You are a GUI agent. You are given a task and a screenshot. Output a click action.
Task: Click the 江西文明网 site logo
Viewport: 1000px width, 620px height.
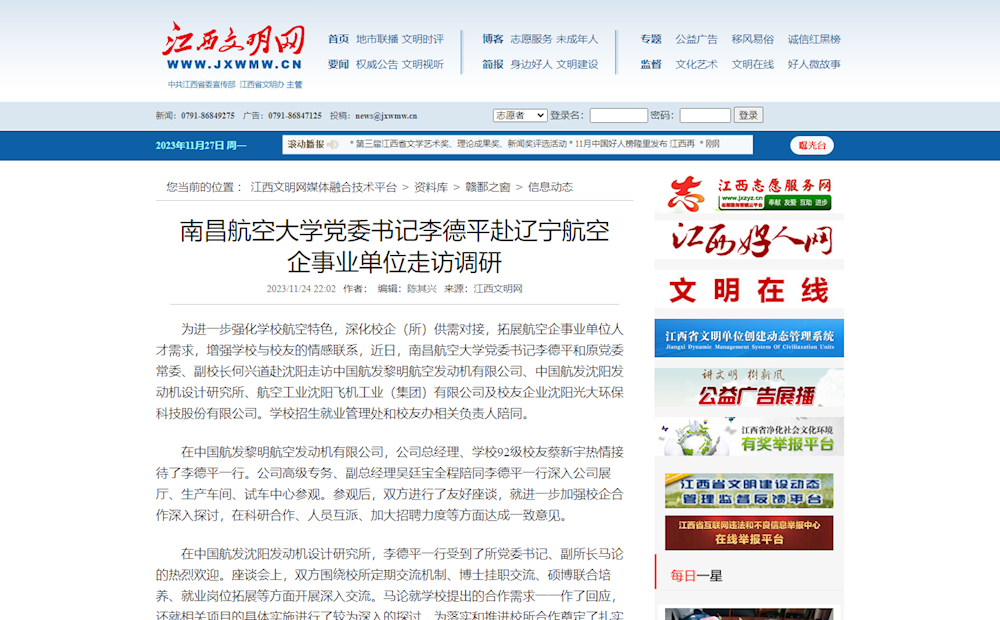click(x=234, y=47)
